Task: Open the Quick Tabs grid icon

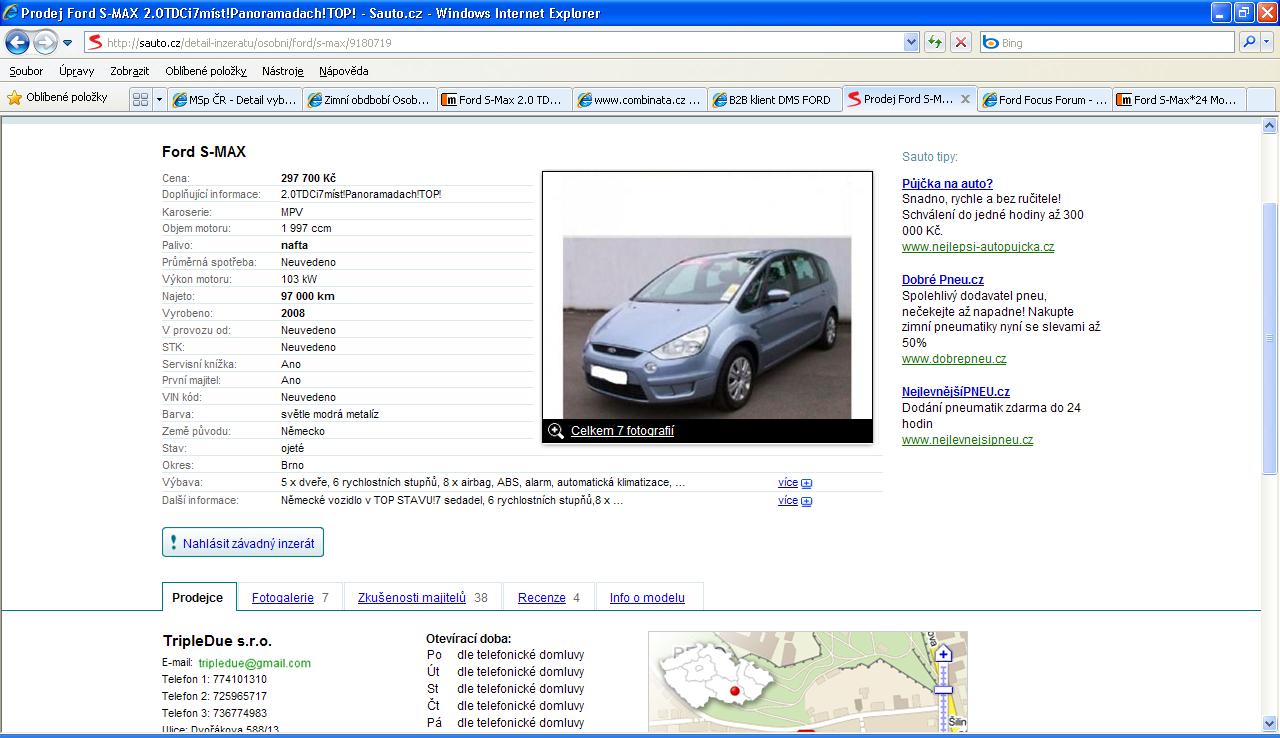Action: tap(141, 99)
